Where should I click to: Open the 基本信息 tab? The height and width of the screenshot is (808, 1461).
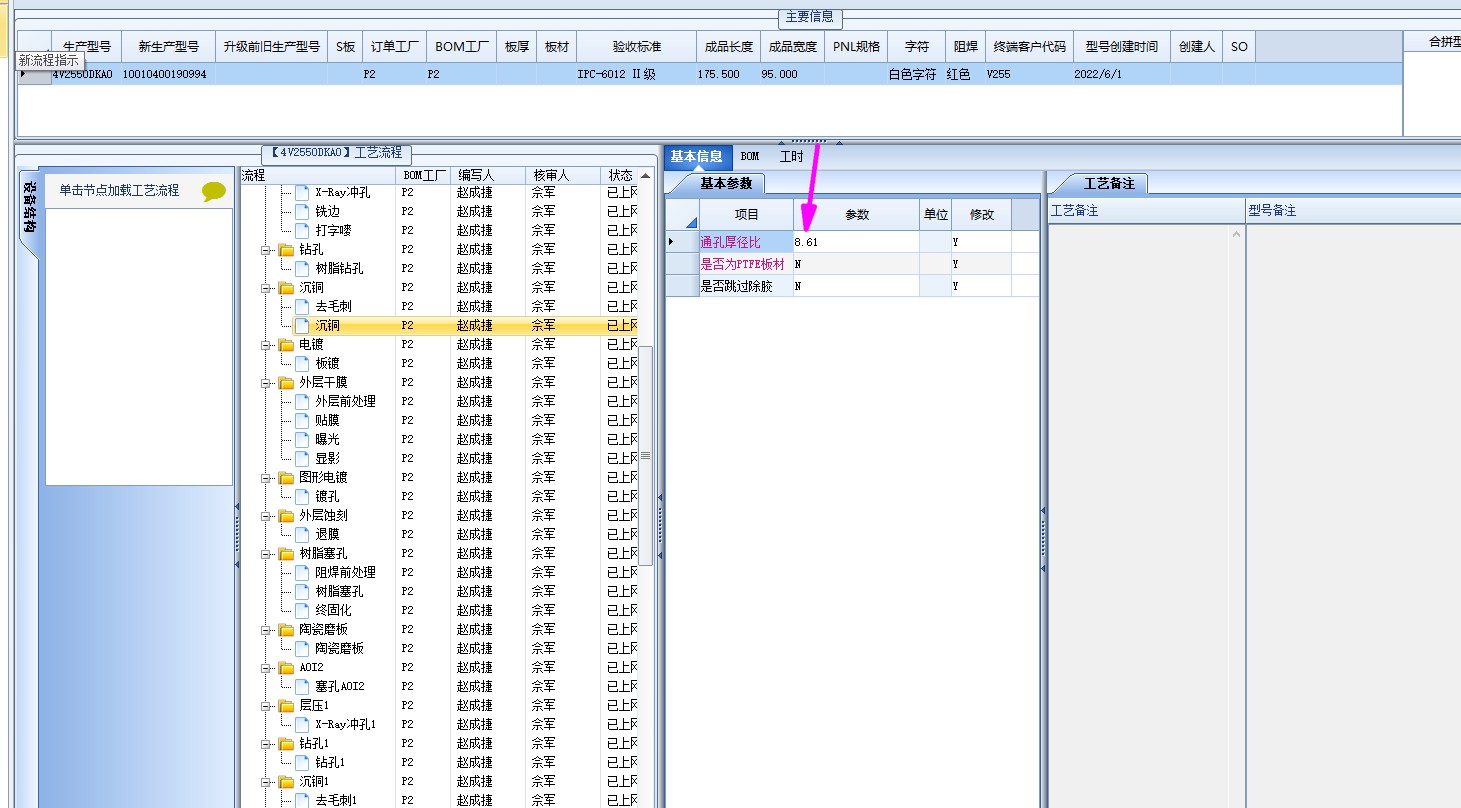[x=696, y=156]
